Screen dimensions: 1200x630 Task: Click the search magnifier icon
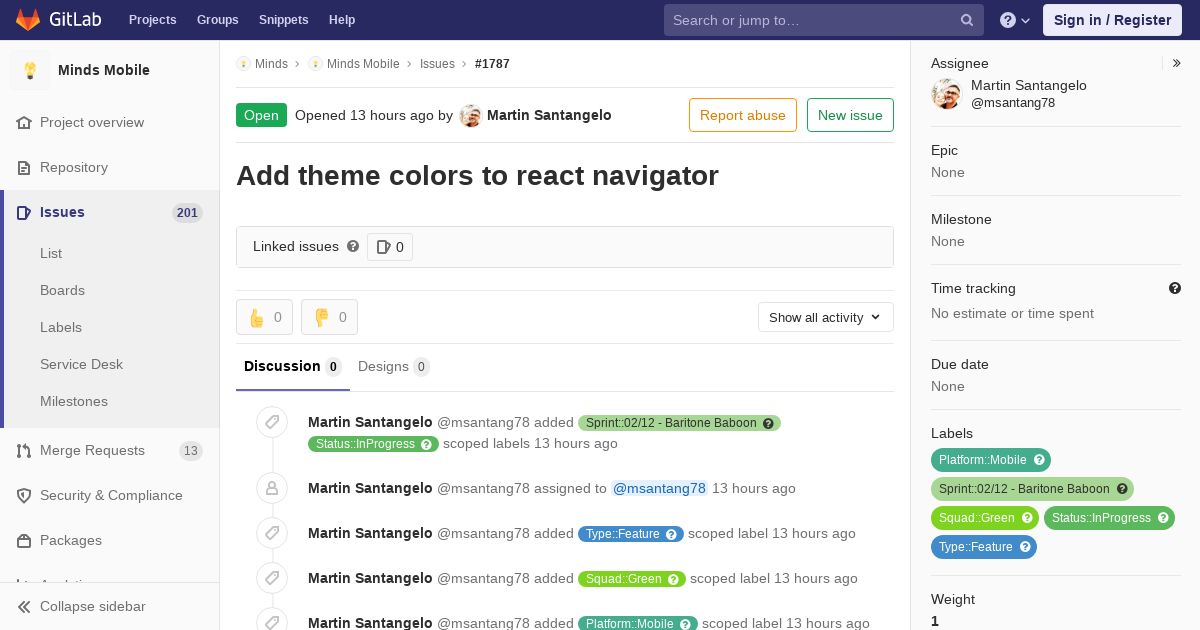(967, 20)
